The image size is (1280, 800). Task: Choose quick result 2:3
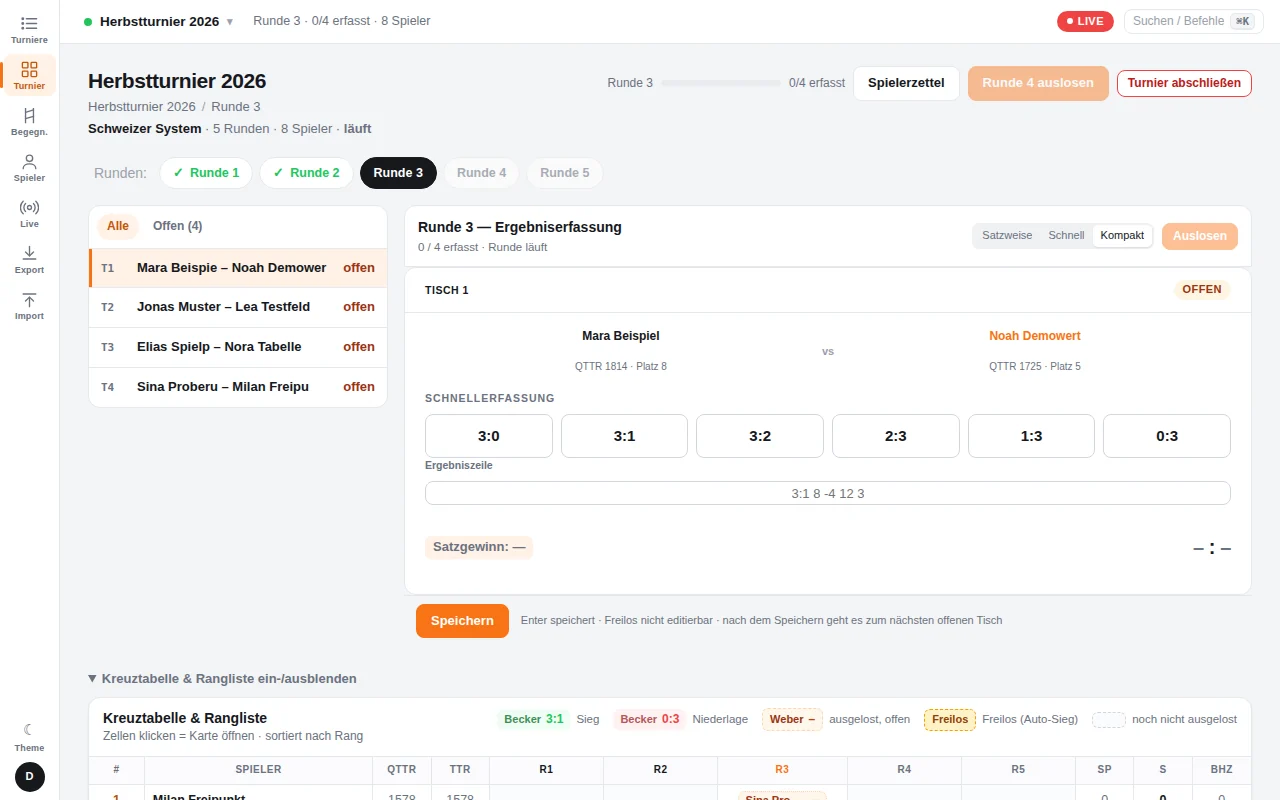pos(896,436)
